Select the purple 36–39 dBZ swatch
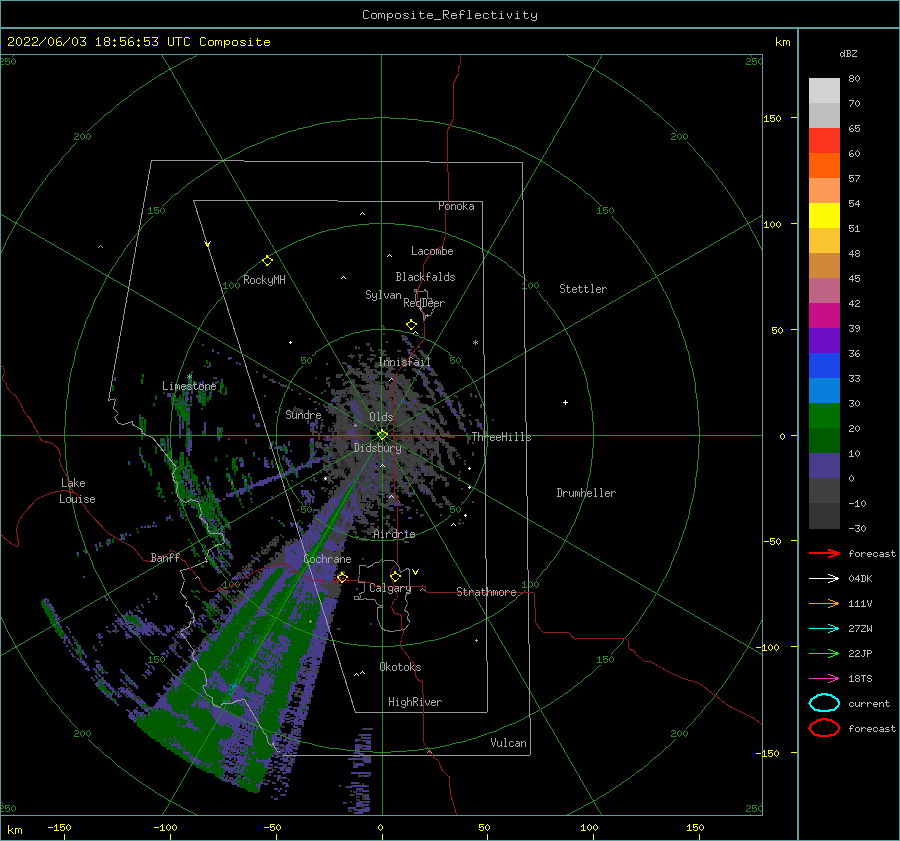Screen dimensions: 900x841 coord(824,340)
